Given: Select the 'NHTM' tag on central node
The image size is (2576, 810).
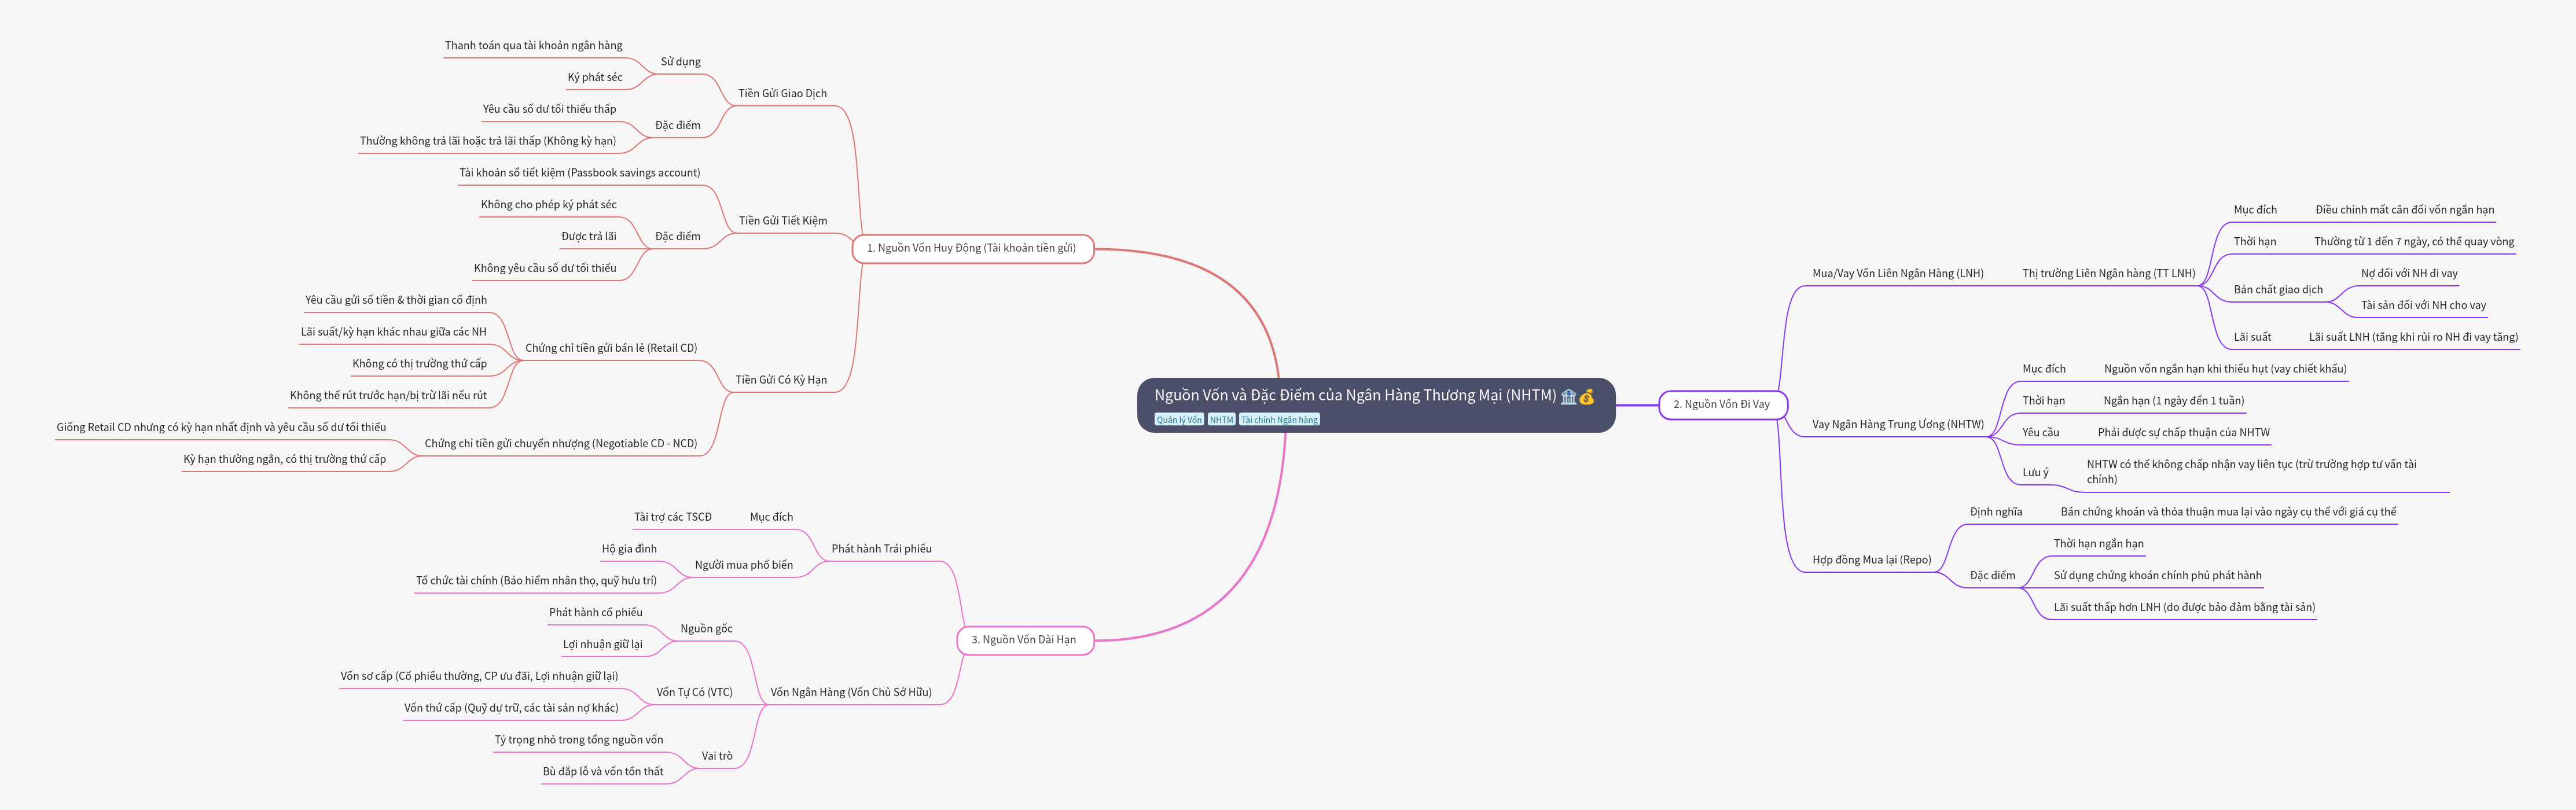Looking at the screenshot, I should point(1221,420).
